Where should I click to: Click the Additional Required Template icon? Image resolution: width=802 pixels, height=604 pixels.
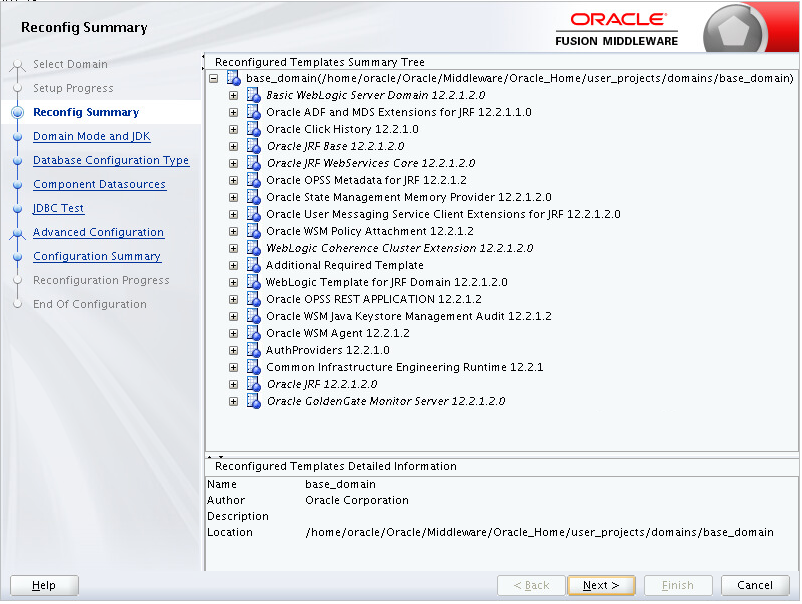(x=254, y=265)
